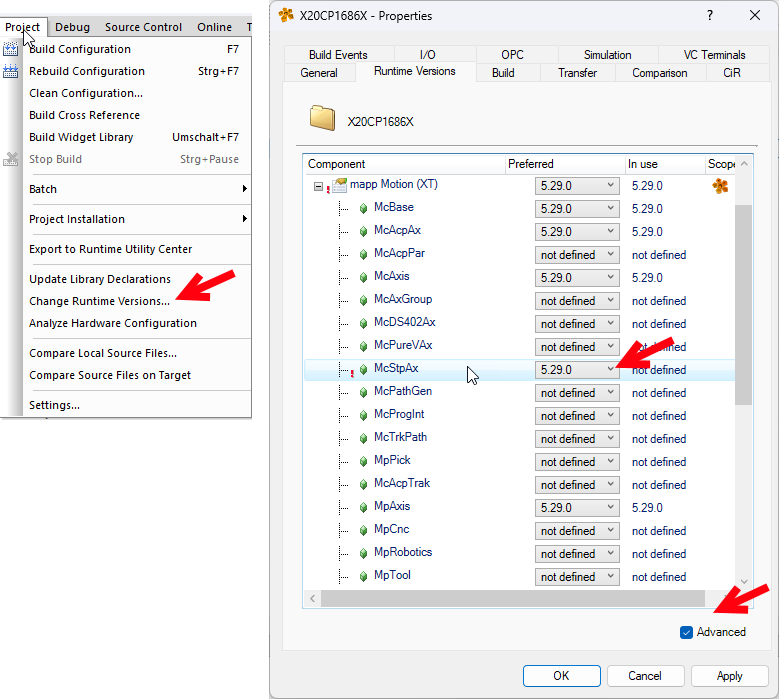Click the horizontal scrollbar left arrow
Image resolution: width=779 pixels, height=699 pixels.
coord(312,598)
